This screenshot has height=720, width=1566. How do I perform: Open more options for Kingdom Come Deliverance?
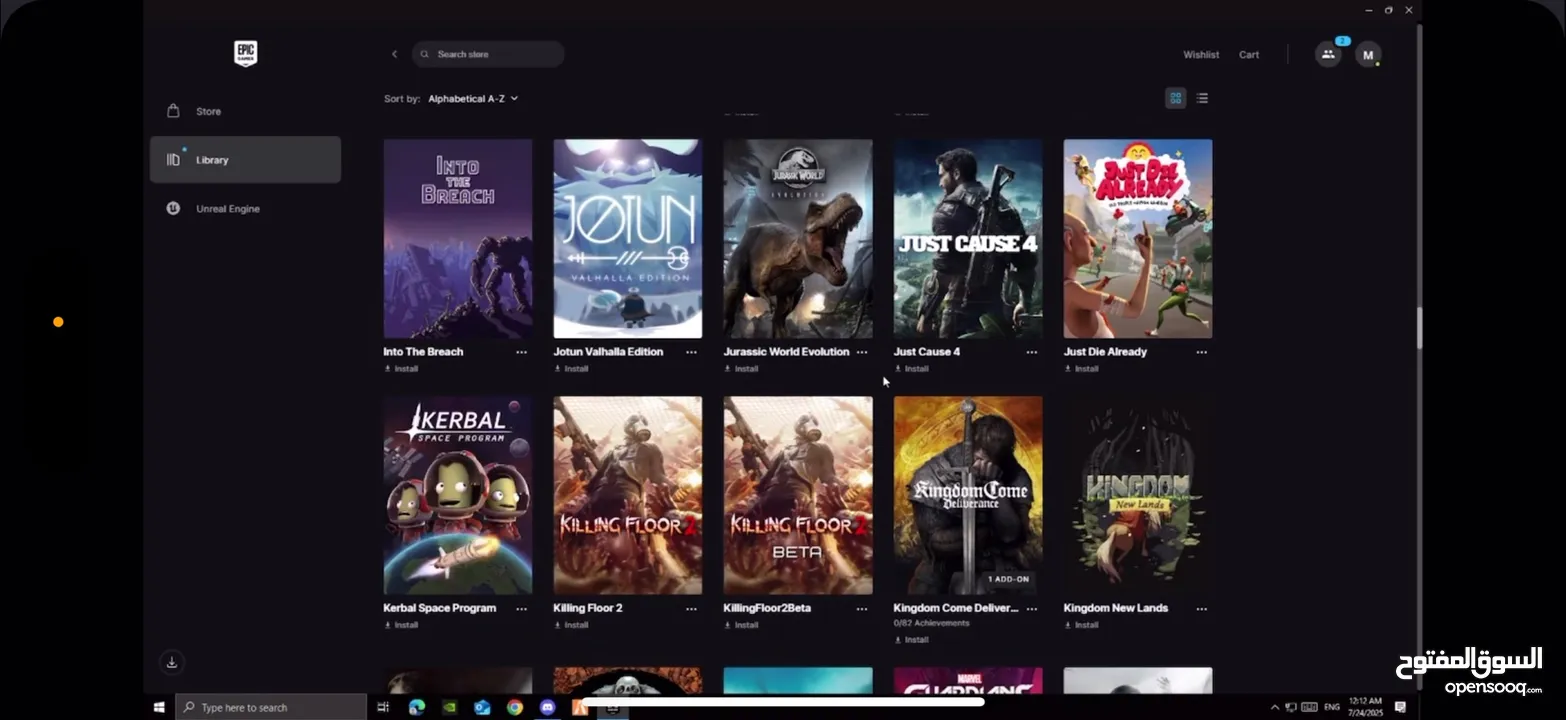pos(1032,608)
